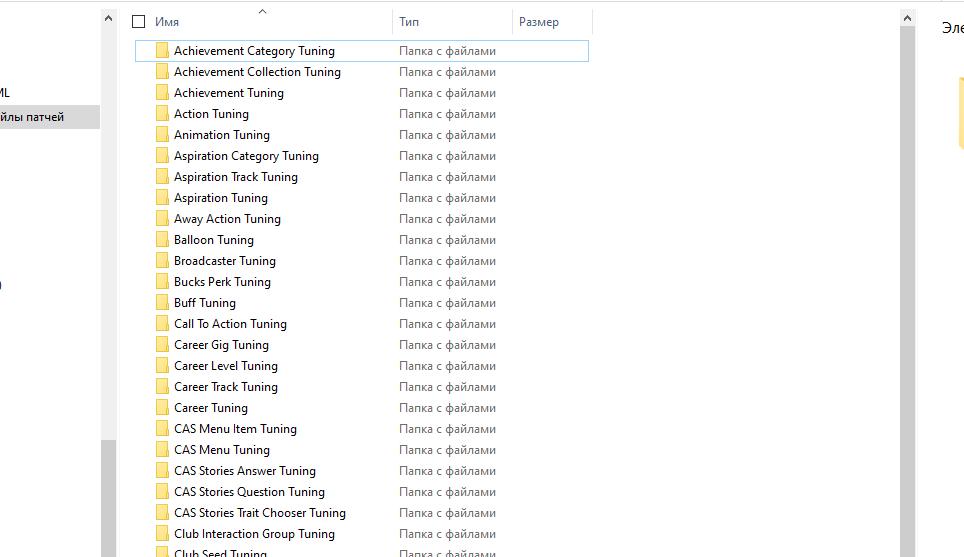964x557 pixels.
Task: Click the Animation Tuning folder icon
Action: 162,135
